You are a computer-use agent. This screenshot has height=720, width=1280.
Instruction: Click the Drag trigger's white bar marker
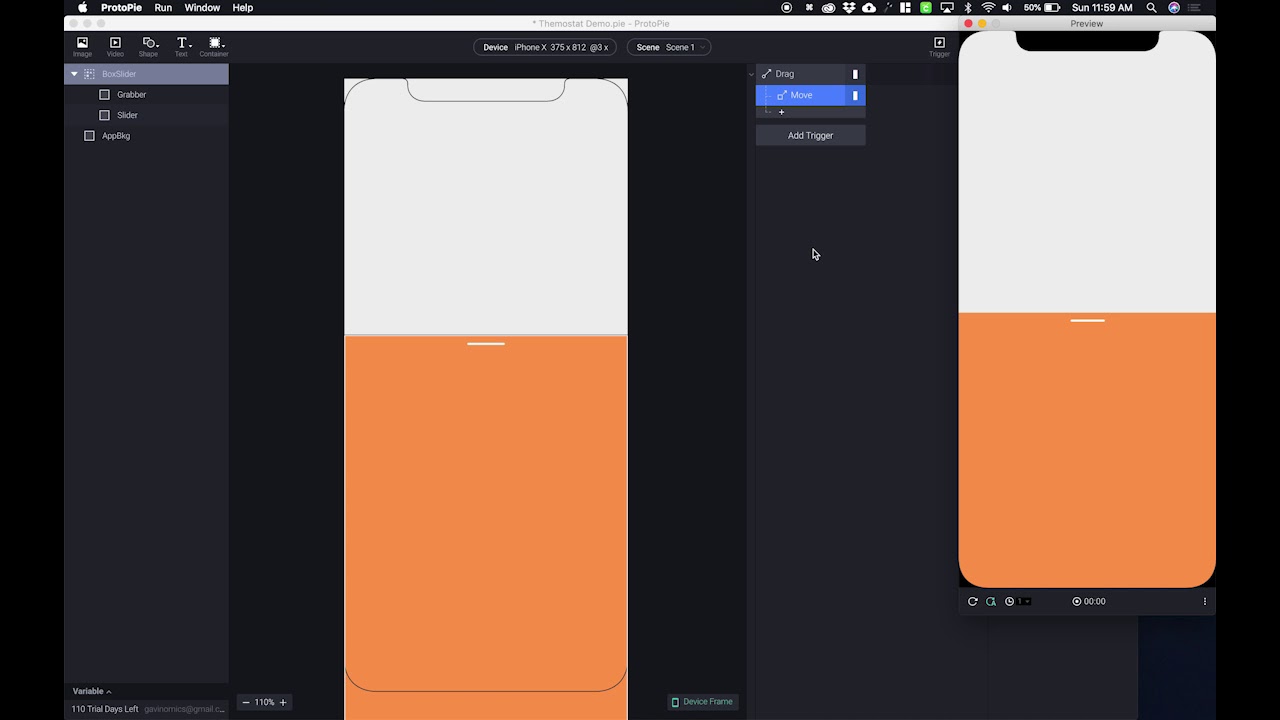pyautogui.click(x=855, y=74)
